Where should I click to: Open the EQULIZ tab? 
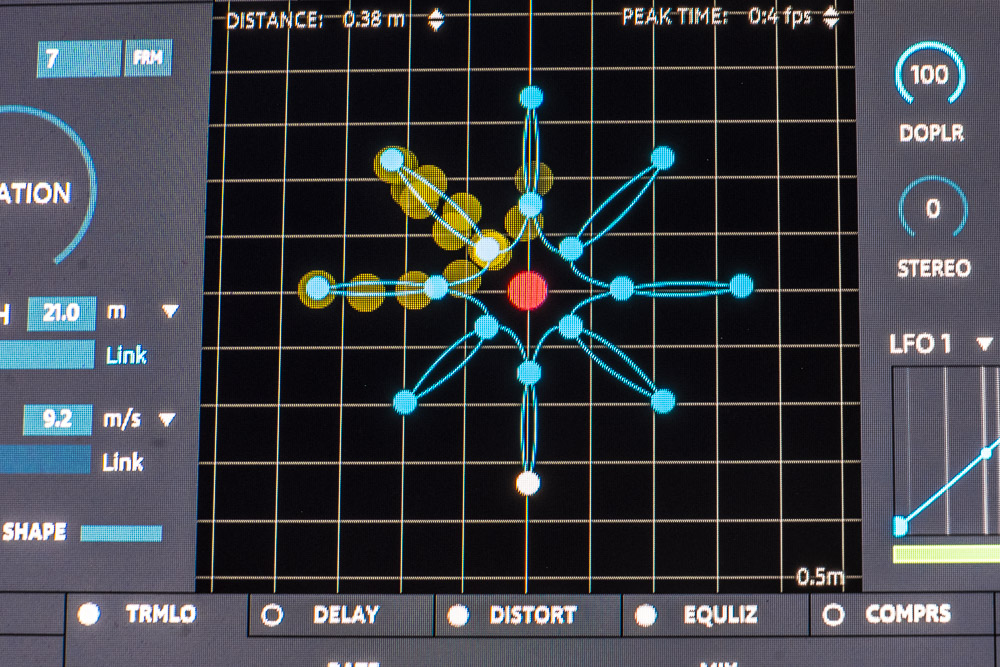[716, 615]
